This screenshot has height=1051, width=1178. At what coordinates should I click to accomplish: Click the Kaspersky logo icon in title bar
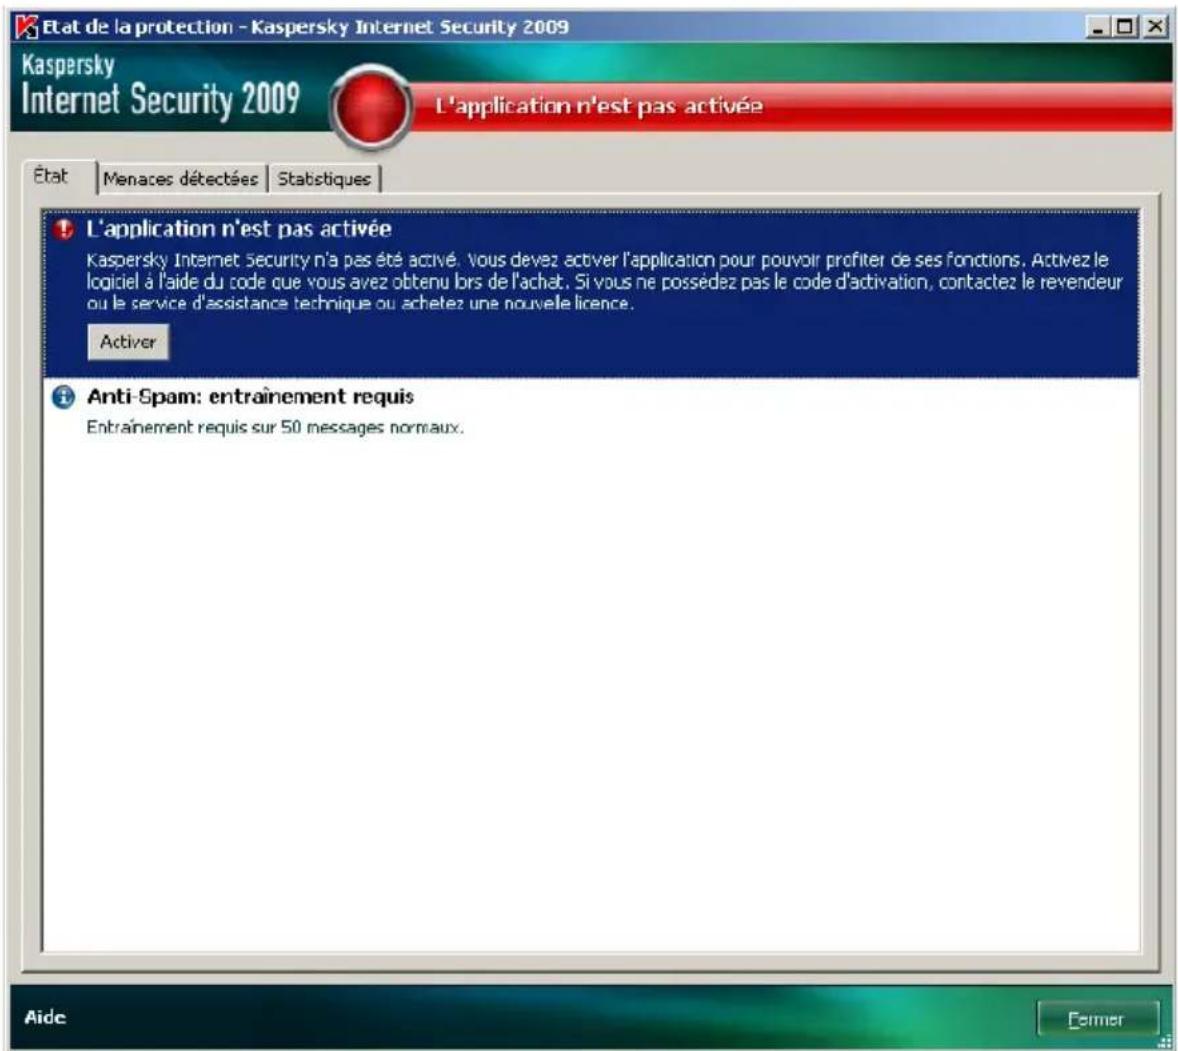click(27, 27)
